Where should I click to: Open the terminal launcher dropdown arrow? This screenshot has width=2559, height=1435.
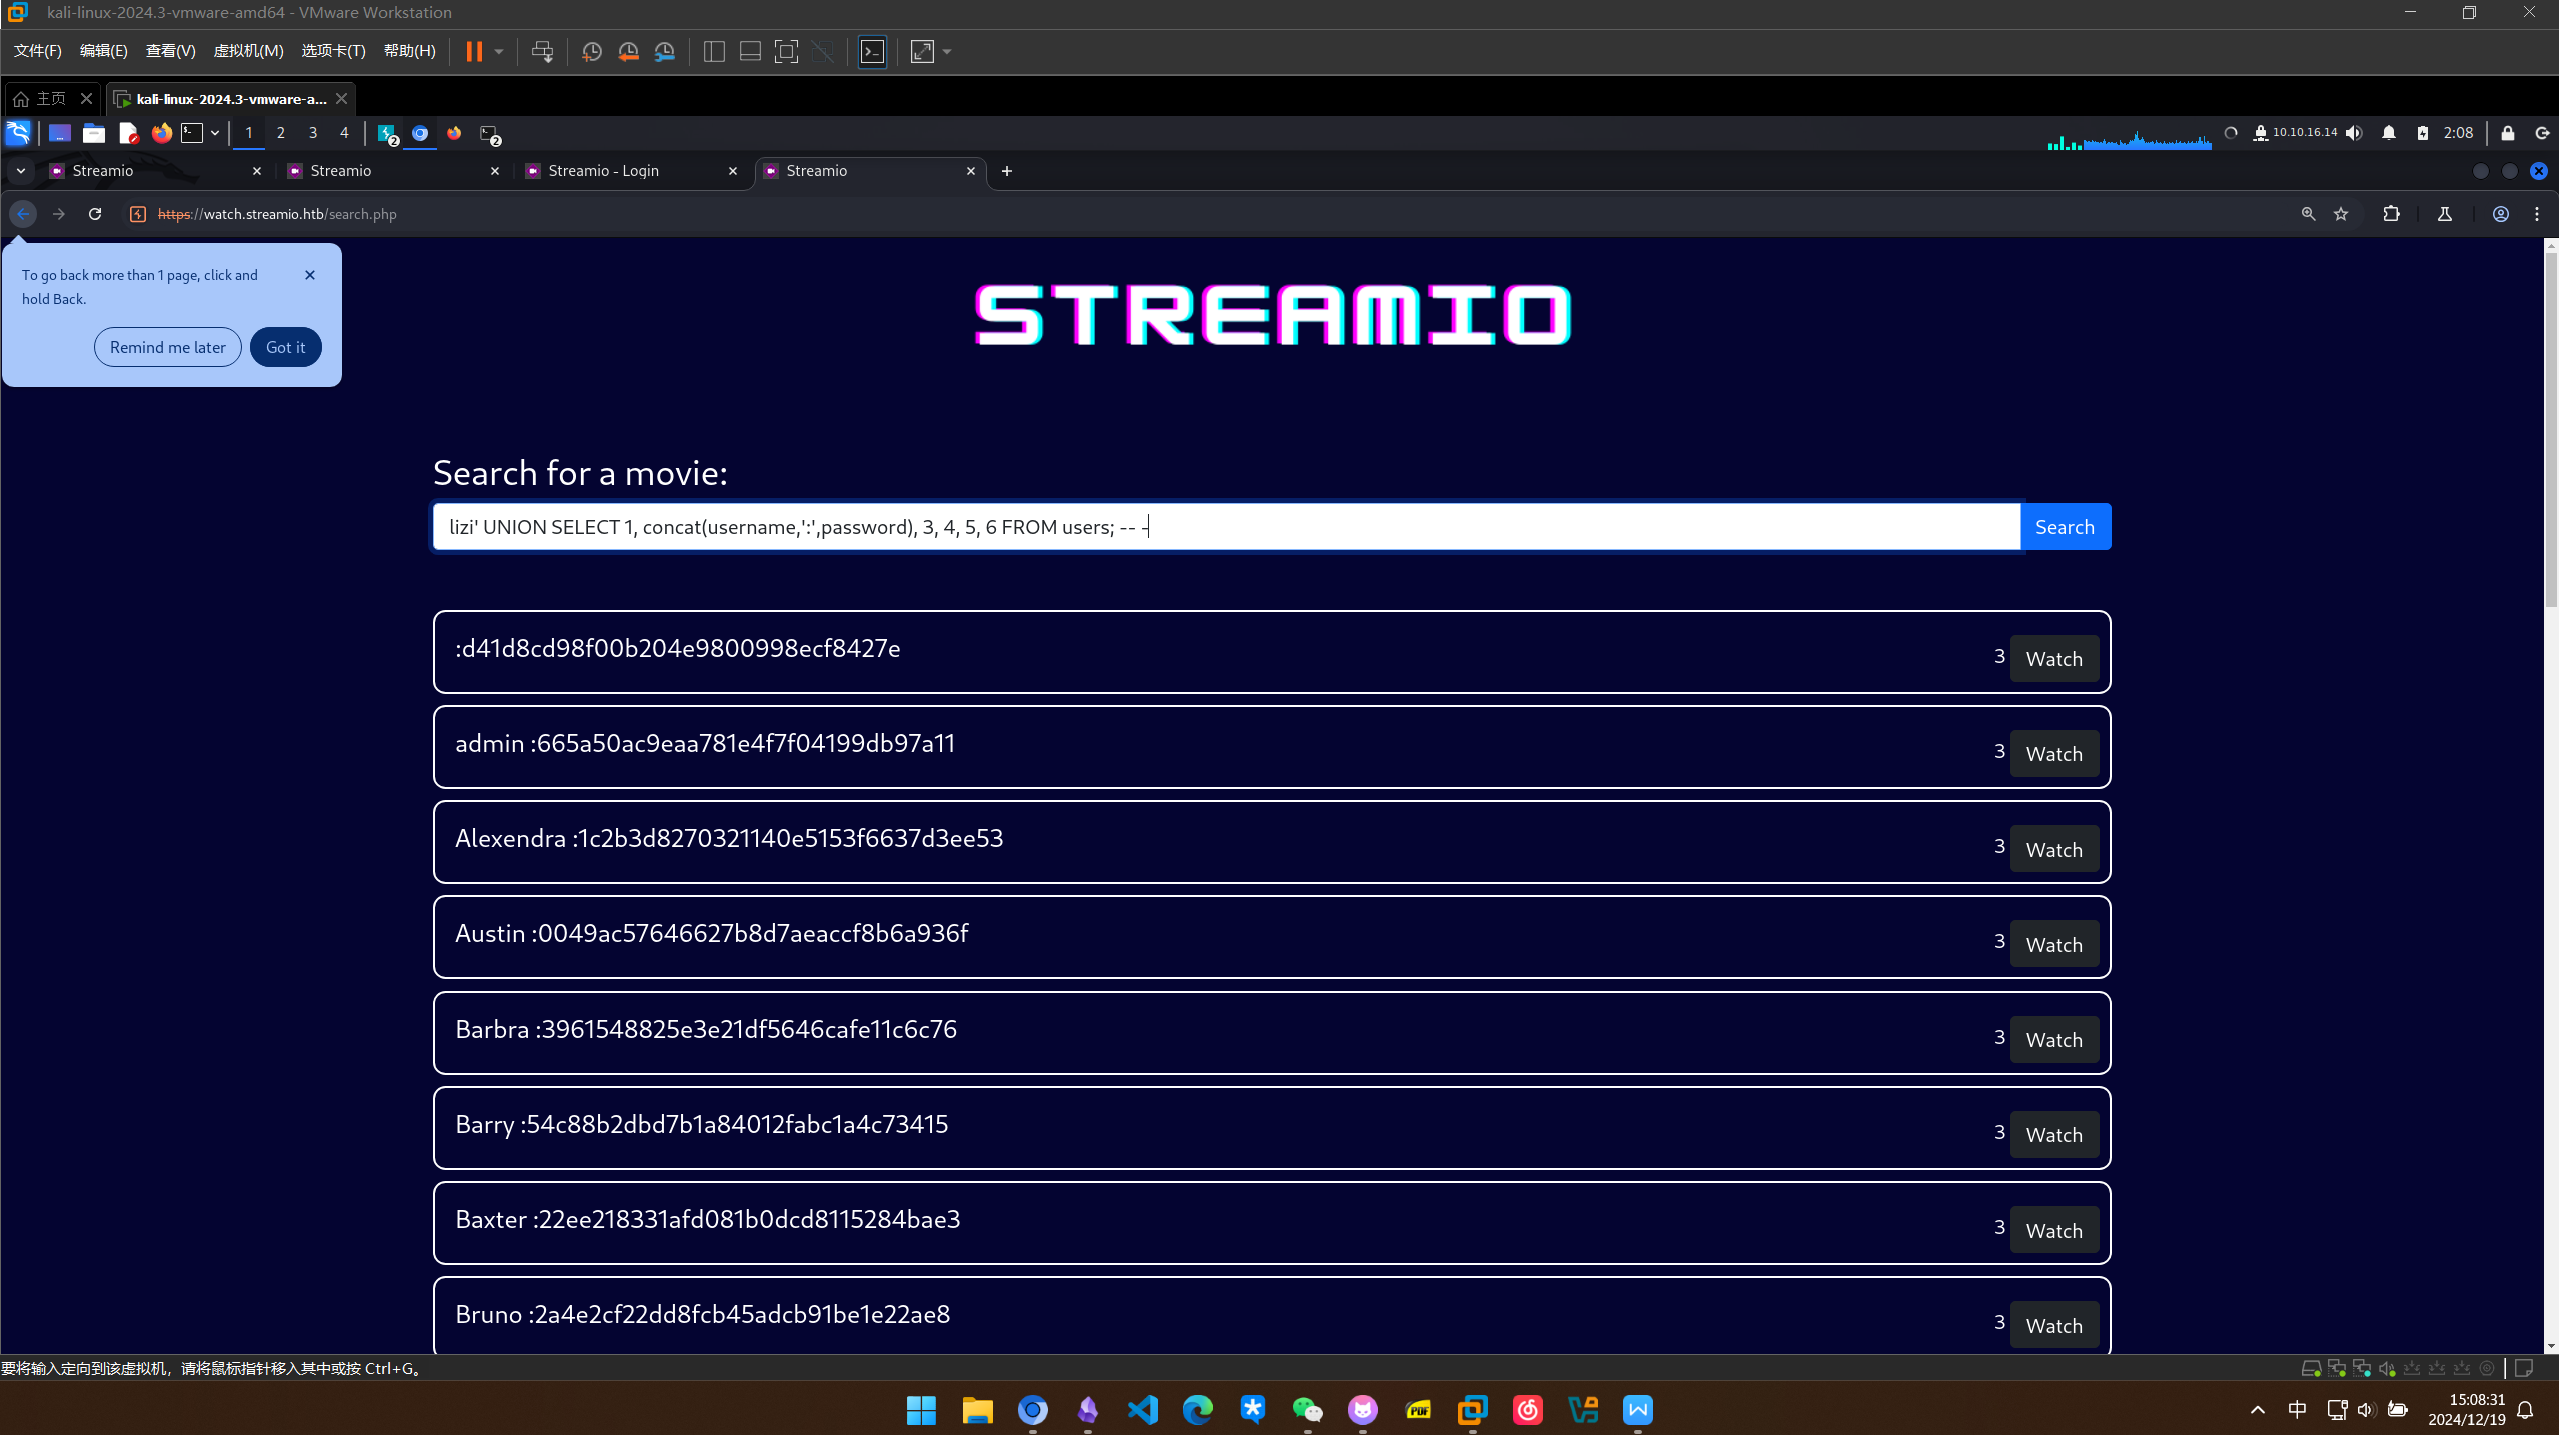(215, 133)
